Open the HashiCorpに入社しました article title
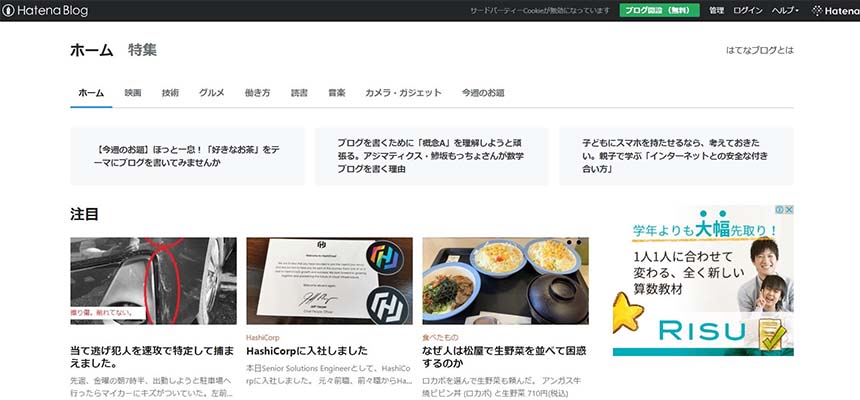The width and height of the screenshot is (860, 400). pyautogui.click(x=306, y=352)
